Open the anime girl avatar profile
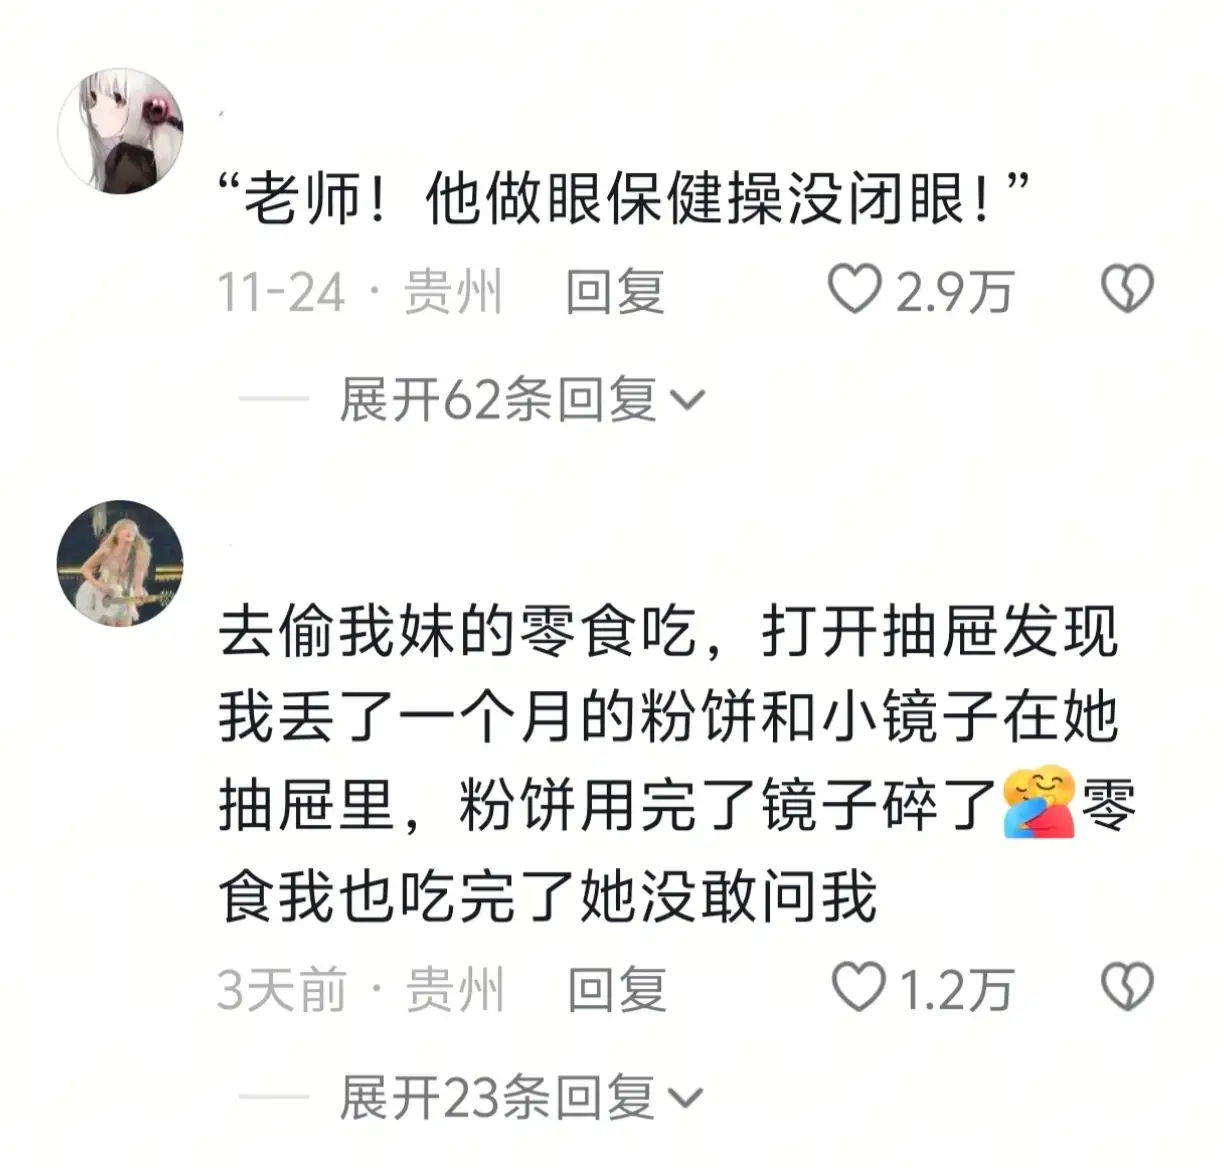The width and height of the screenshot is (1224, 1168). pyautogui.click(x=121, y=130)
